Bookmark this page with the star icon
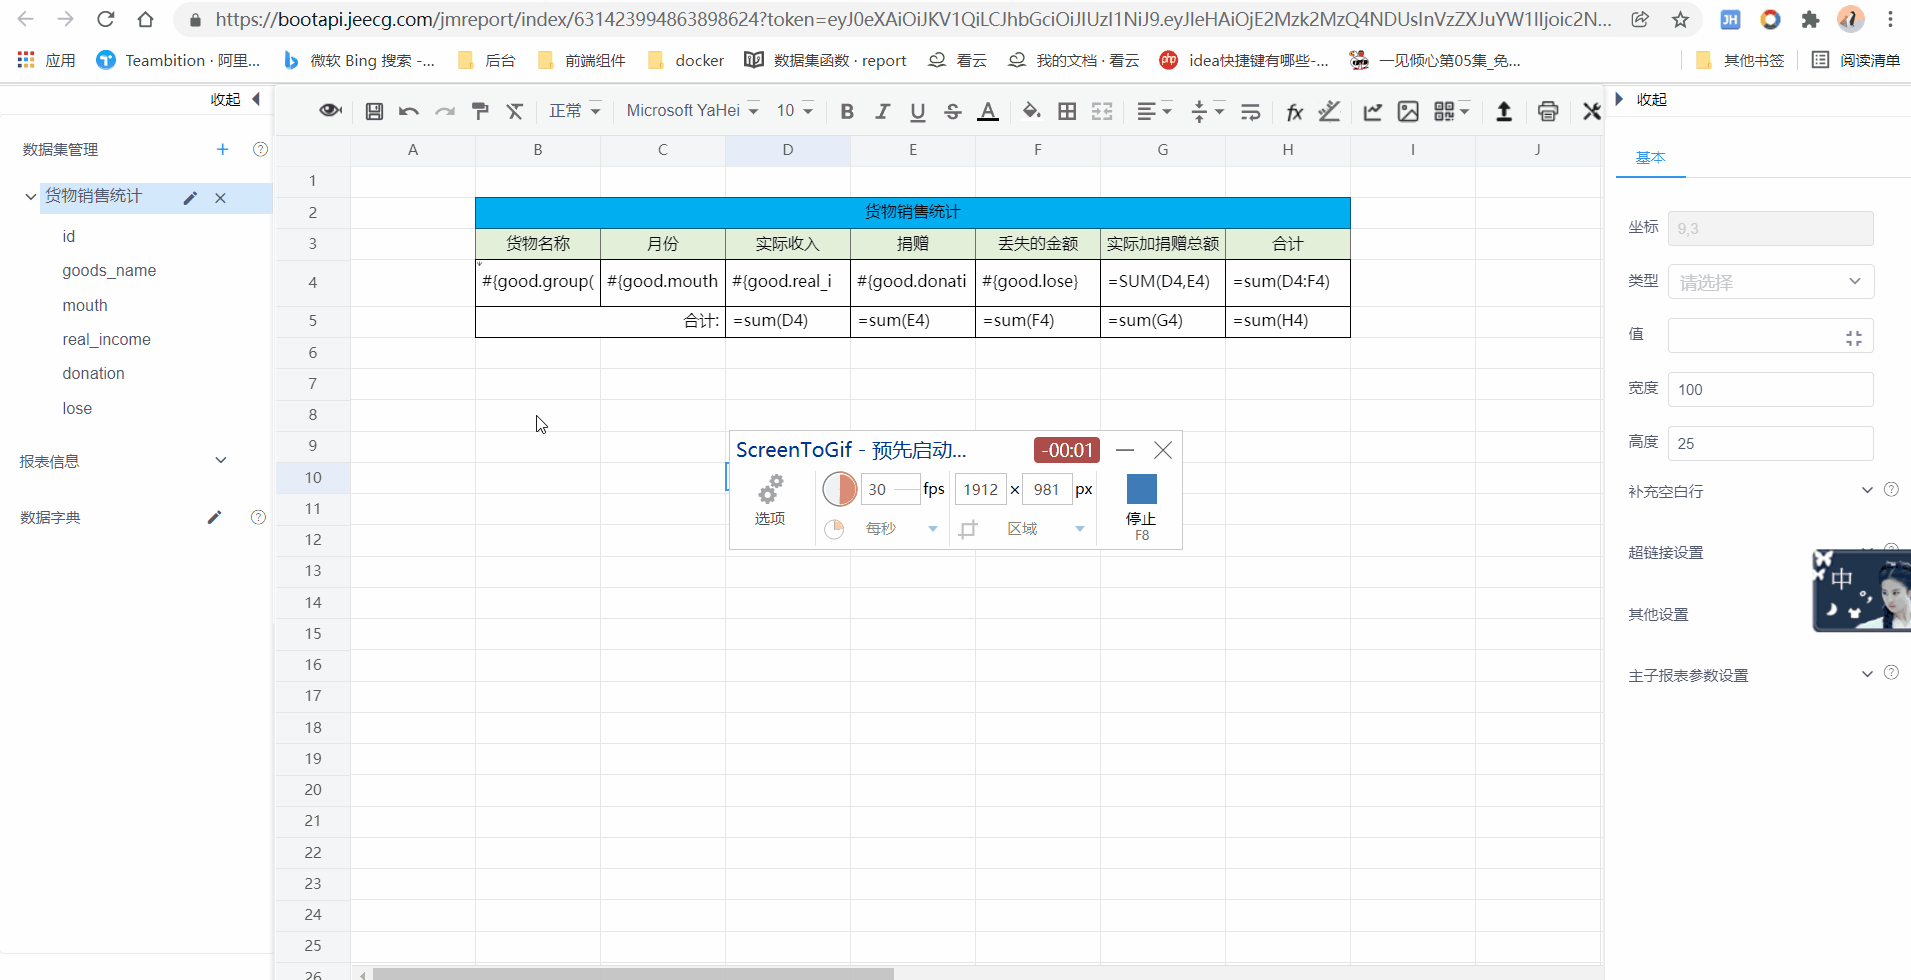Screen dimensions: 1911x980 [x=1680, y=19]
